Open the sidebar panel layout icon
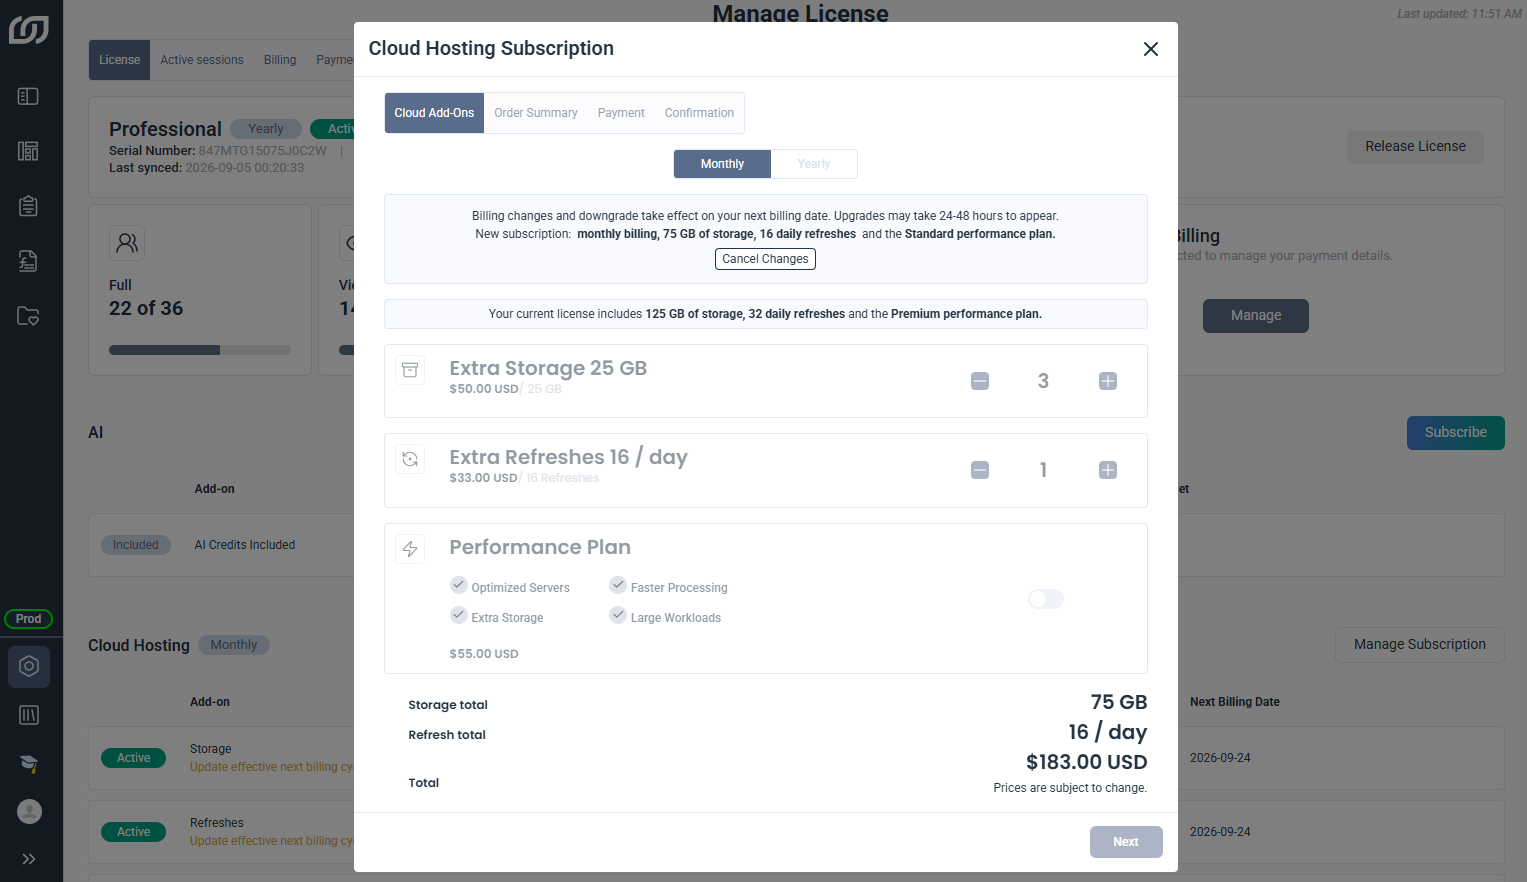The height and width of the screenshot is (882, 1527). coord(28,96)
